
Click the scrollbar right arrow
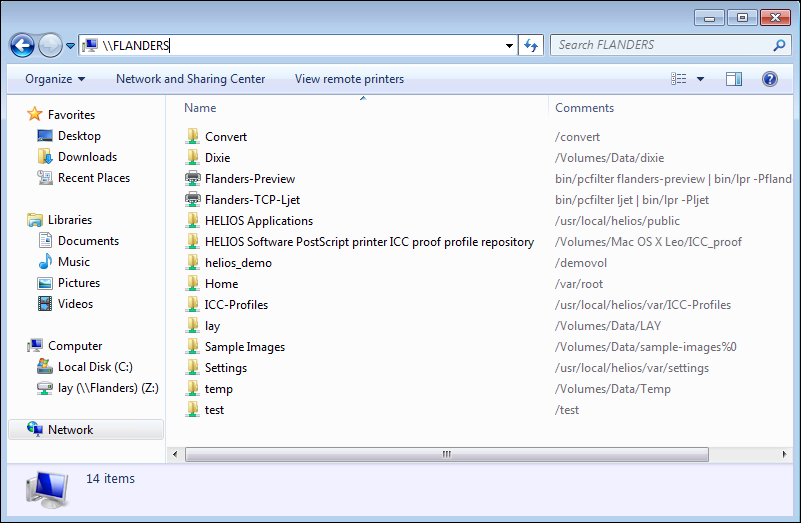pos(784,454)
